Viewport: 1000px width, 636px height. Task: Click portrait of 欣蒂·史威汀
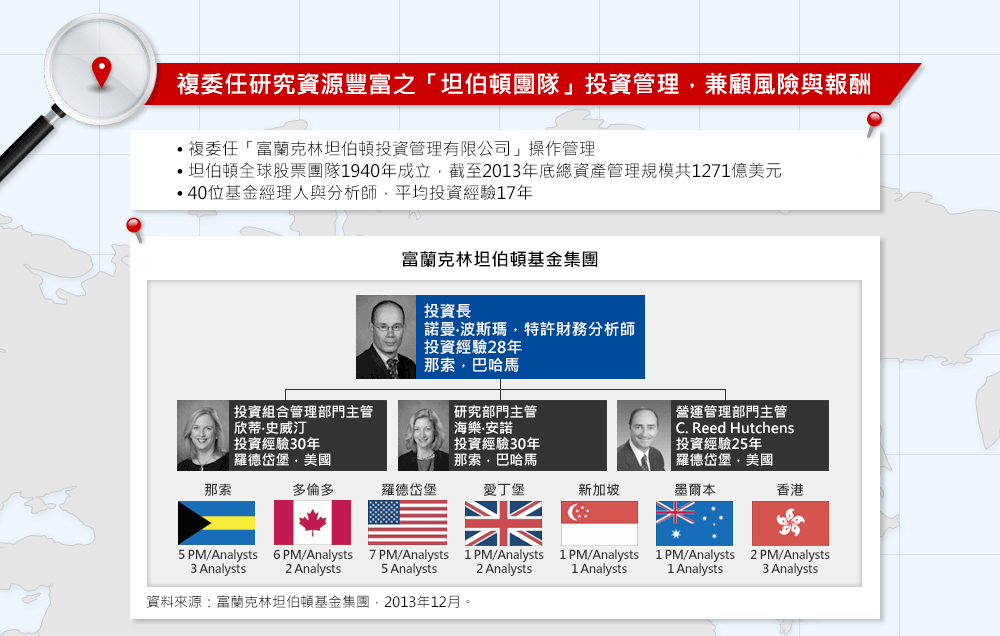click(204, 436)
